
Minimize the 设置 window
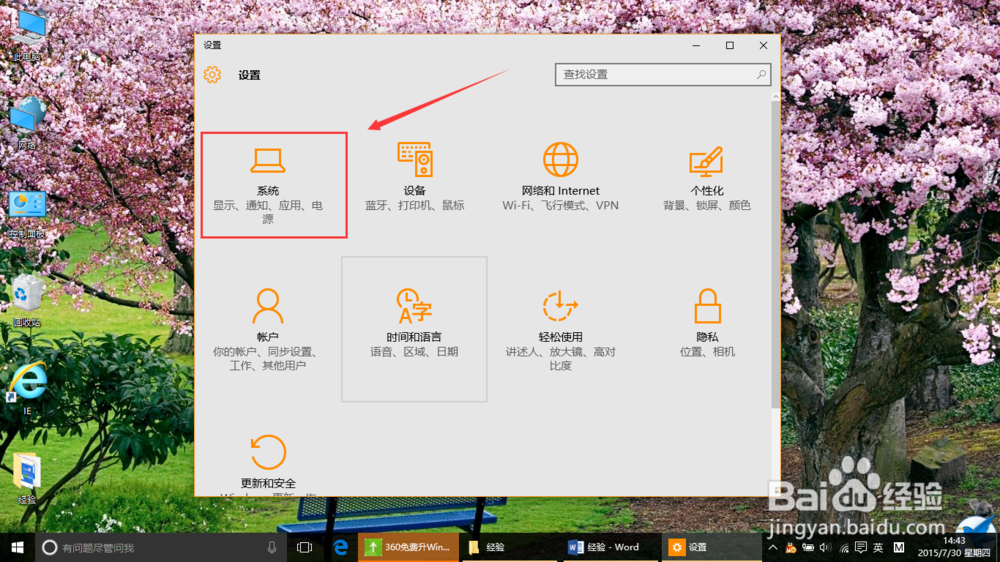(x=696, y=45)
